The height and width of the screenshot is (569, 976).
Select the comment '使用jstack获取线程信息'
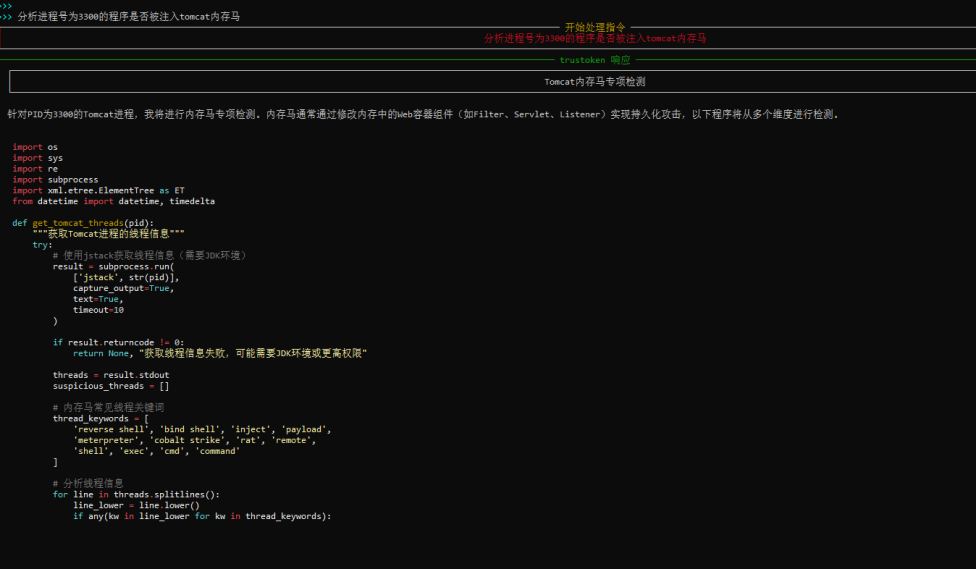click(x=151, y=255)
